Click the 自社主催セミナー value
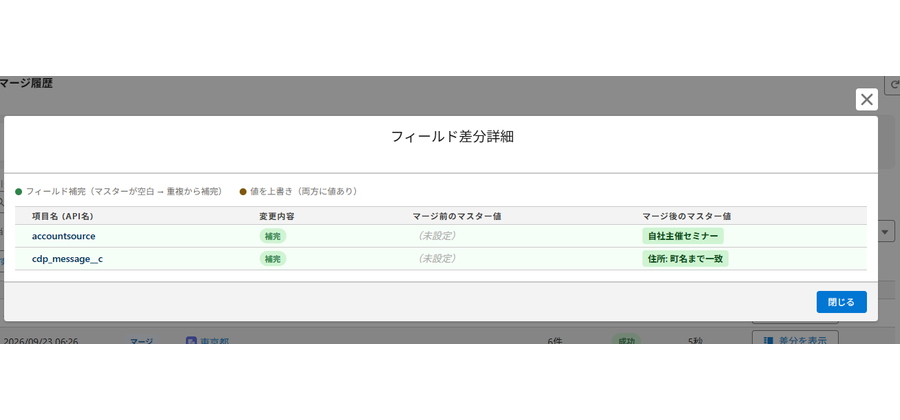This screenshot has width=900, height=420. pos(682,236)
